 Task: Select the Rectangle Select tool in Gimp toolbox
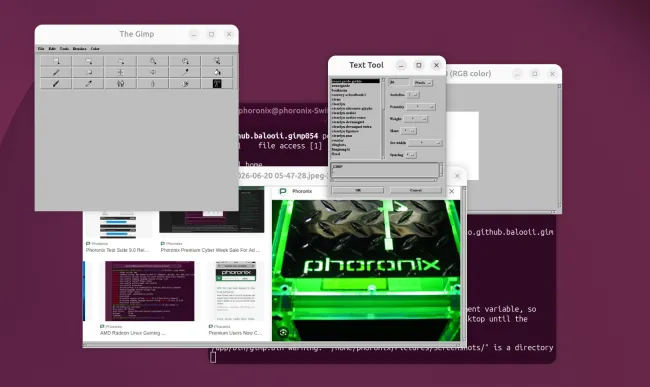56,61
